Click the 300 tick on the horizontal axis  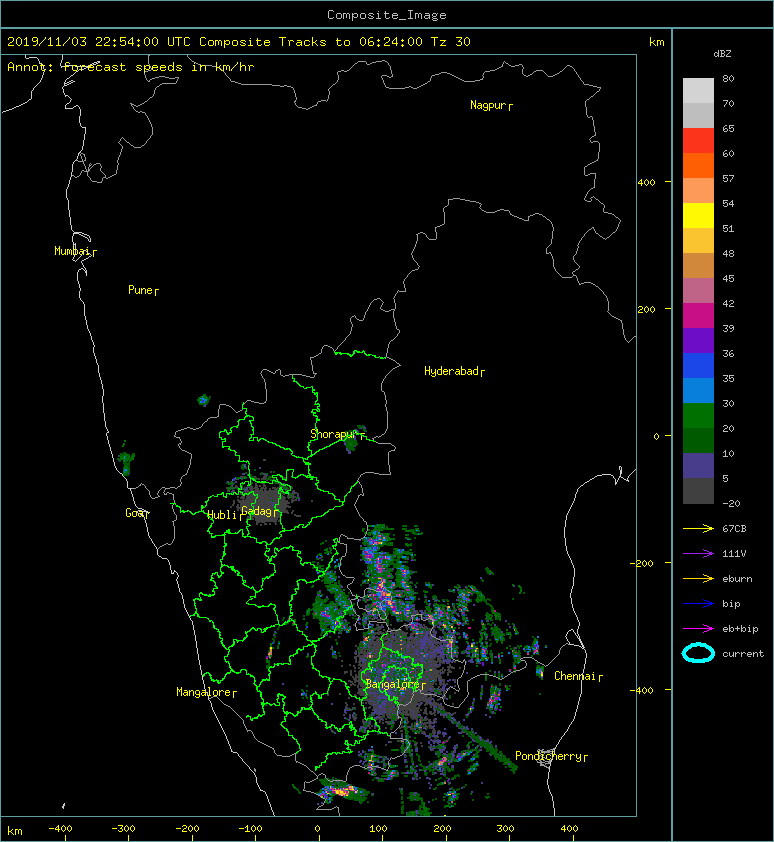[505, 829]
